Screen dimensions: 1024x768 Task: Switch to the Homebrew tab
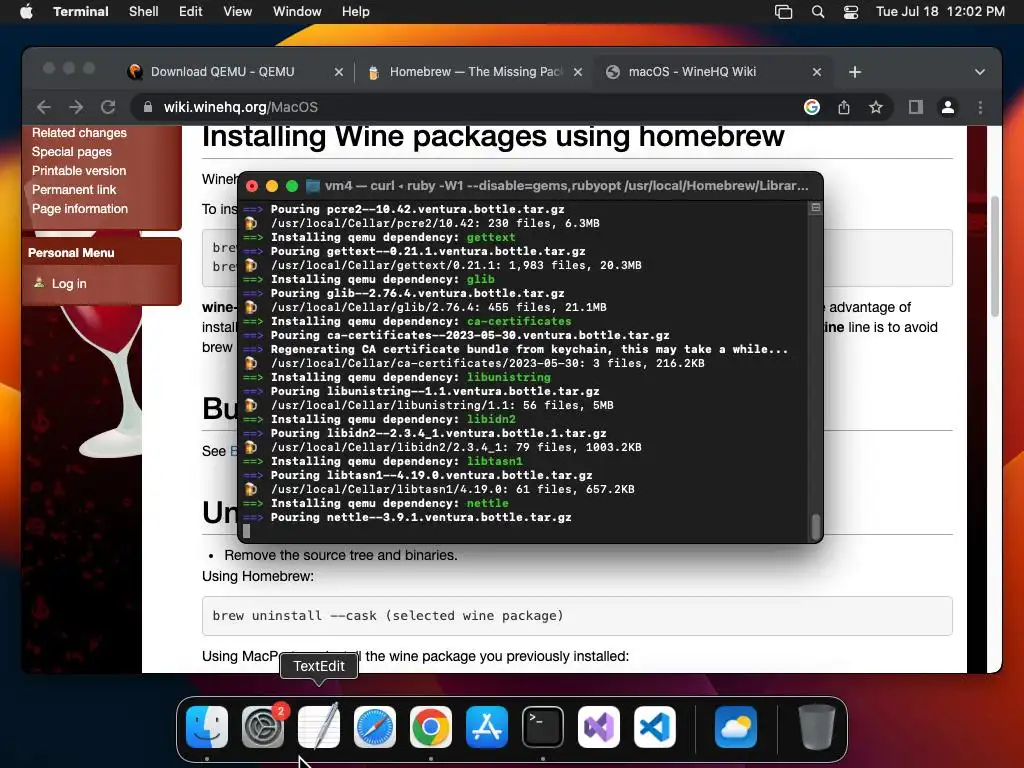point(475,72)
